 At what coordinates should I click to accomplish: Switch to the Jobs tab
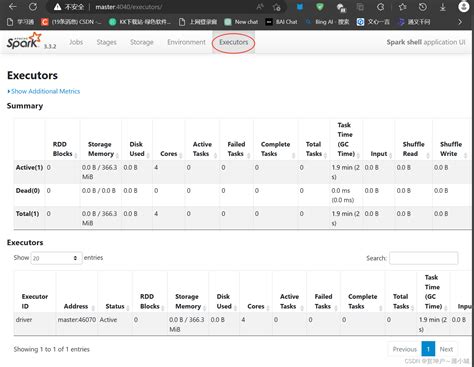pyautogui.click(x=76, y=42)
